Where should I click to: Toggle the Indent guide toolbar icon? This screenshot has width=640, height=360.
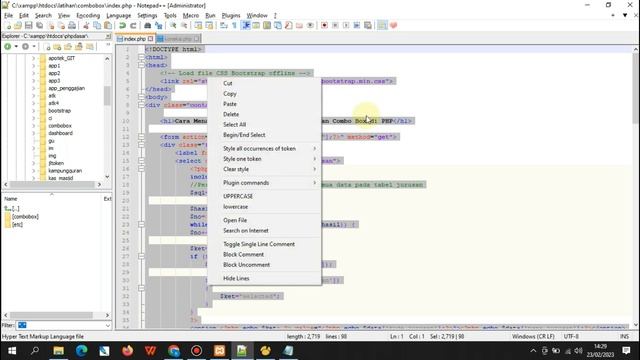point(246,25)
